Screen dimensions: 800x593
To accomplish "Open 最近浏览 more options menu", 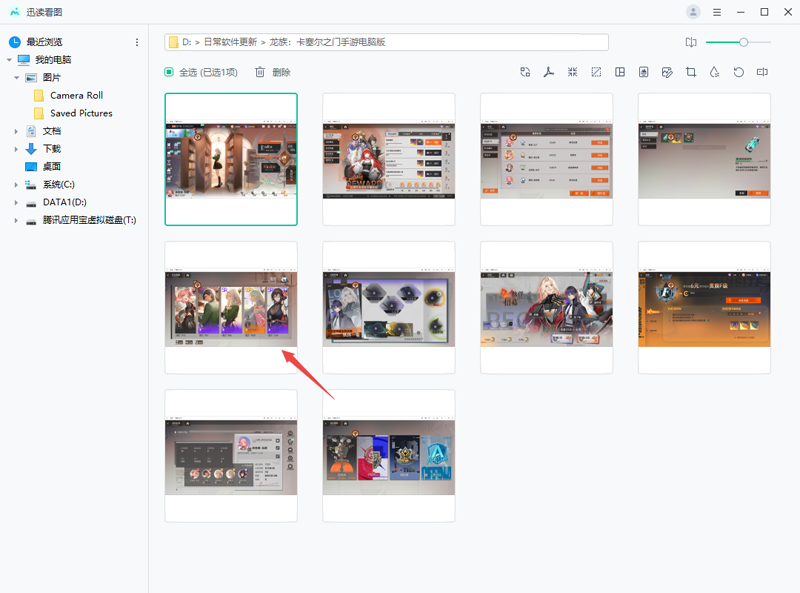I will click(137, 42).
